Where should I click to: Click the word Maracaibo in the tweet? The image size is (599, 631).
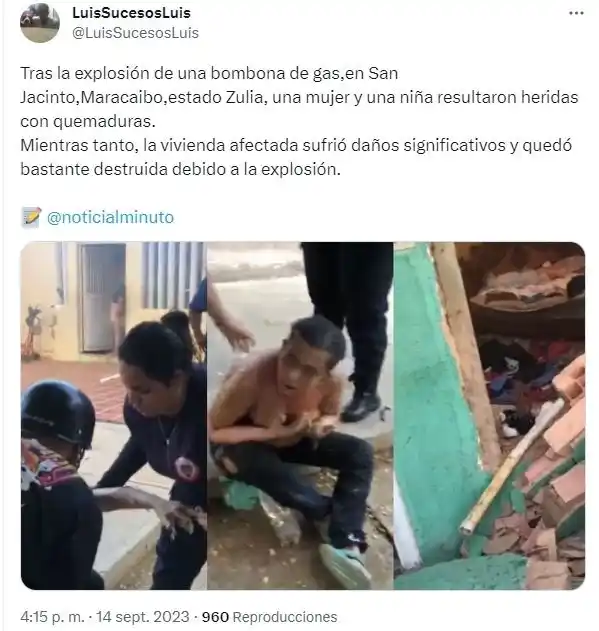(122, 97)
